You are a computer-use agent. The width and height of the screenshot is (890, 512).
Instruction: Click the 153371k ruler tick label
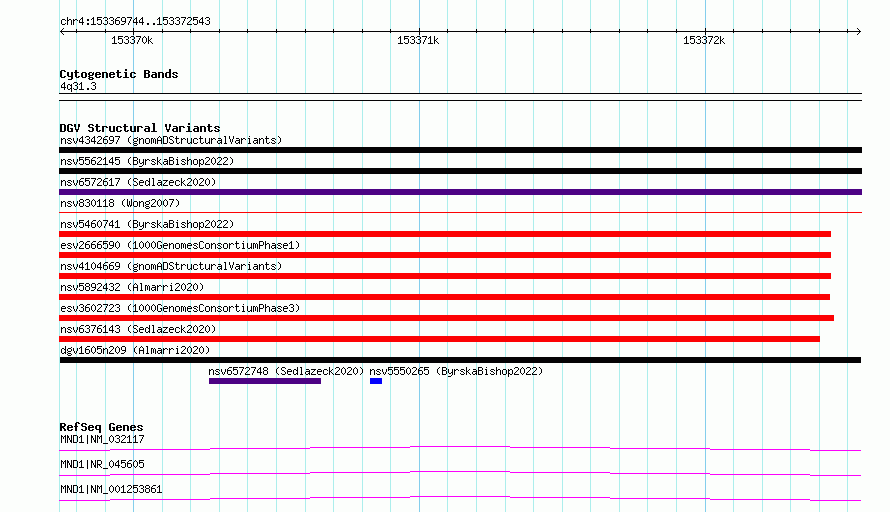click(418, 40)
